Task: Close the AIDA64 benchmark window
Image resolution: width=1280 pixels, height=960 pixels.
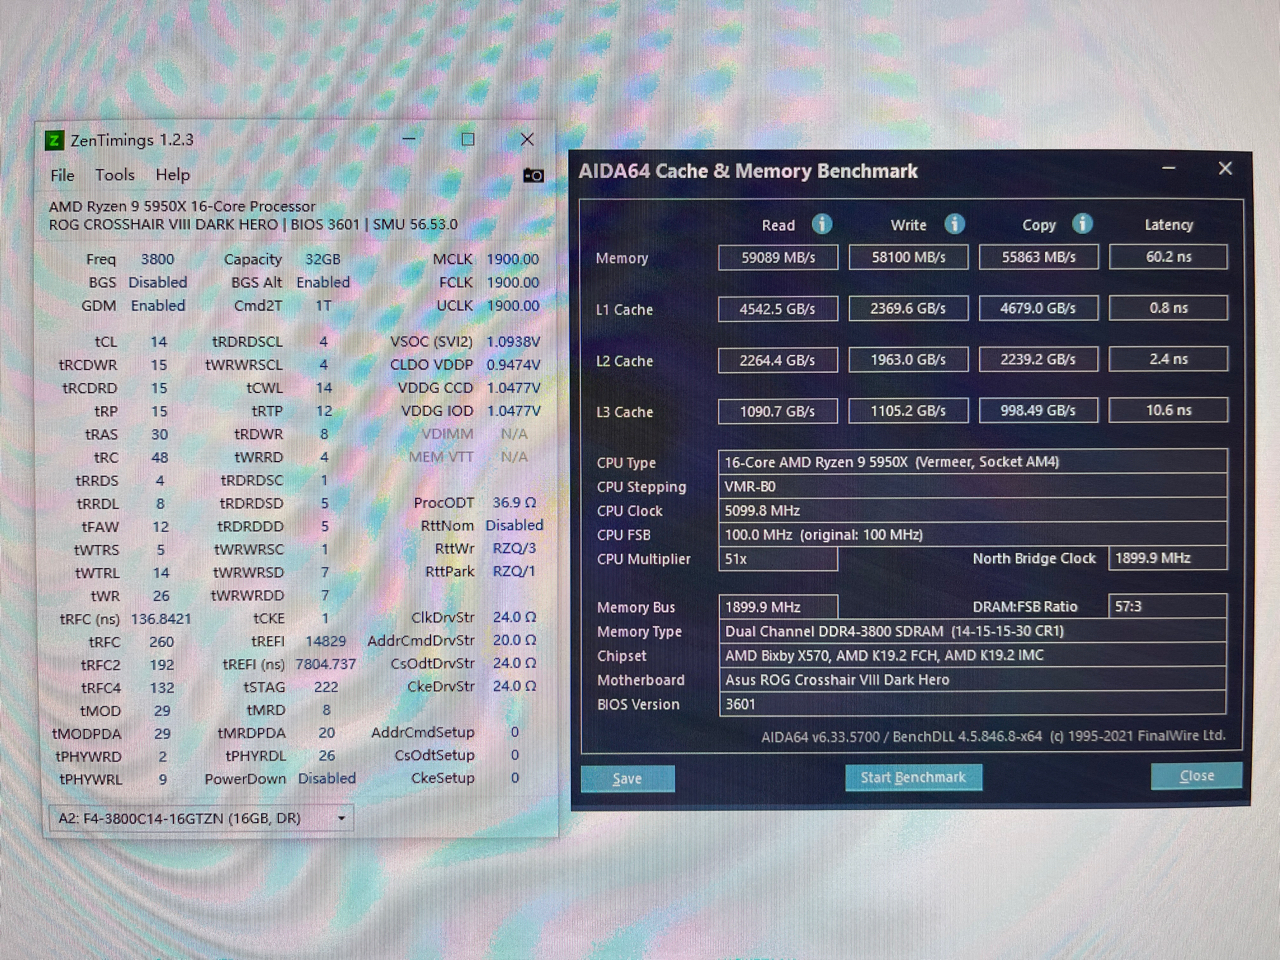Action: (1225, 168)
